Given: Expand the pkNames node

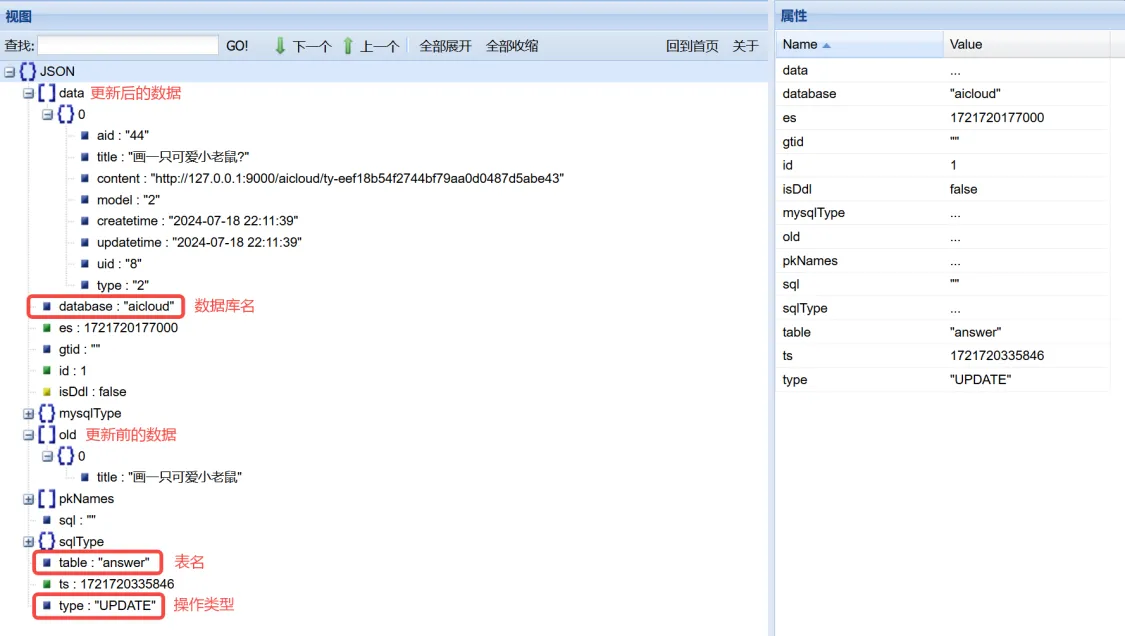Looking at the screenshot, I should coord(28,498).
